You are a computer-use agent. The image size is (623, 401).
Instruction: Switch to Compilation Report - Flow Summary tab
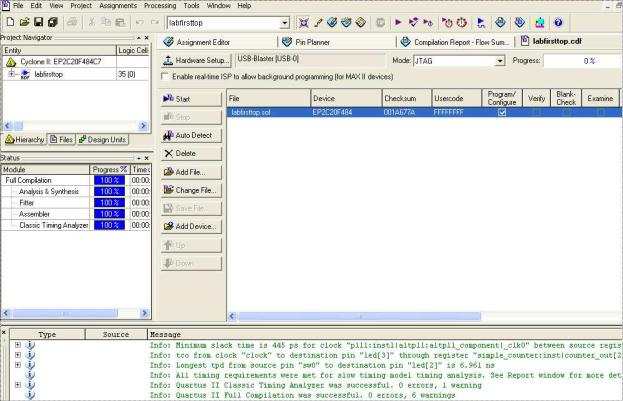tap(455, 42)
